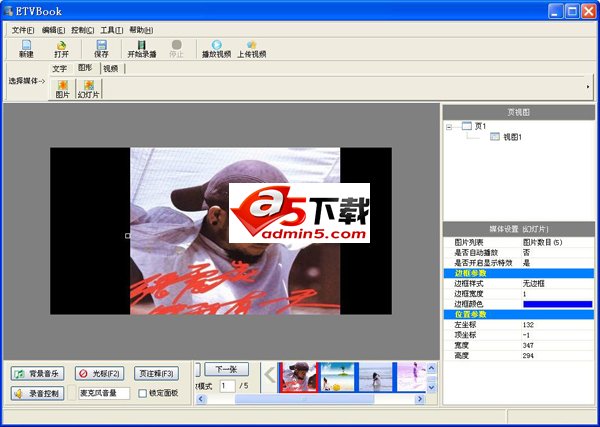The width and height of the screenshot is (600, 427).
Task: Open the 文件 menu
Action: tap(22, 30)
